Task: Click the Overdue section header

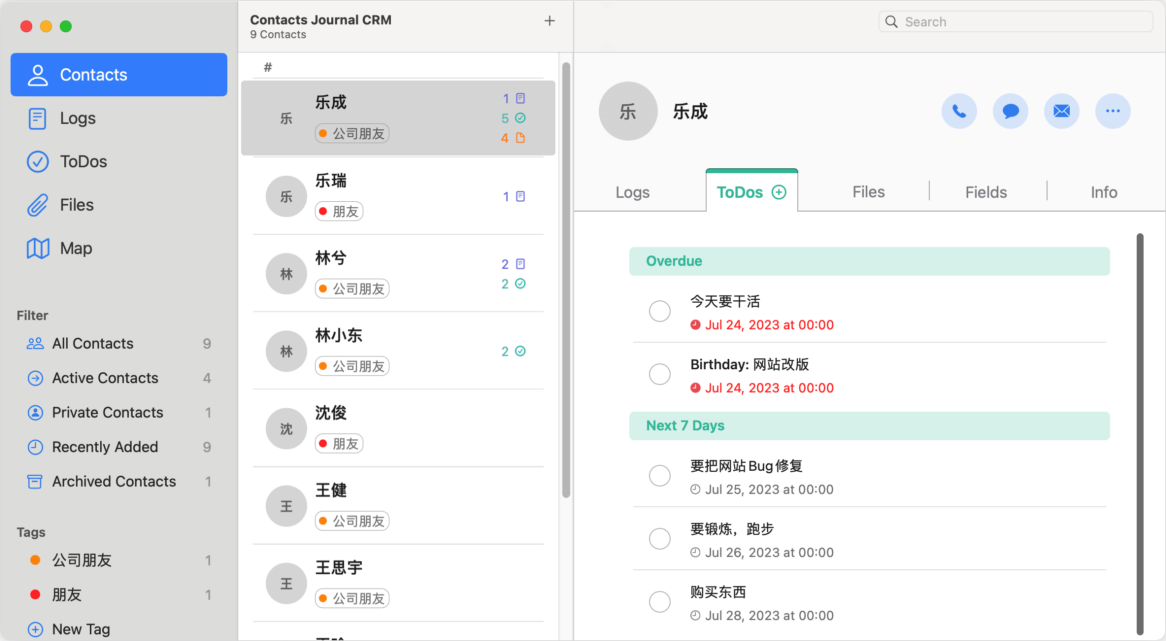Action: 869,261
